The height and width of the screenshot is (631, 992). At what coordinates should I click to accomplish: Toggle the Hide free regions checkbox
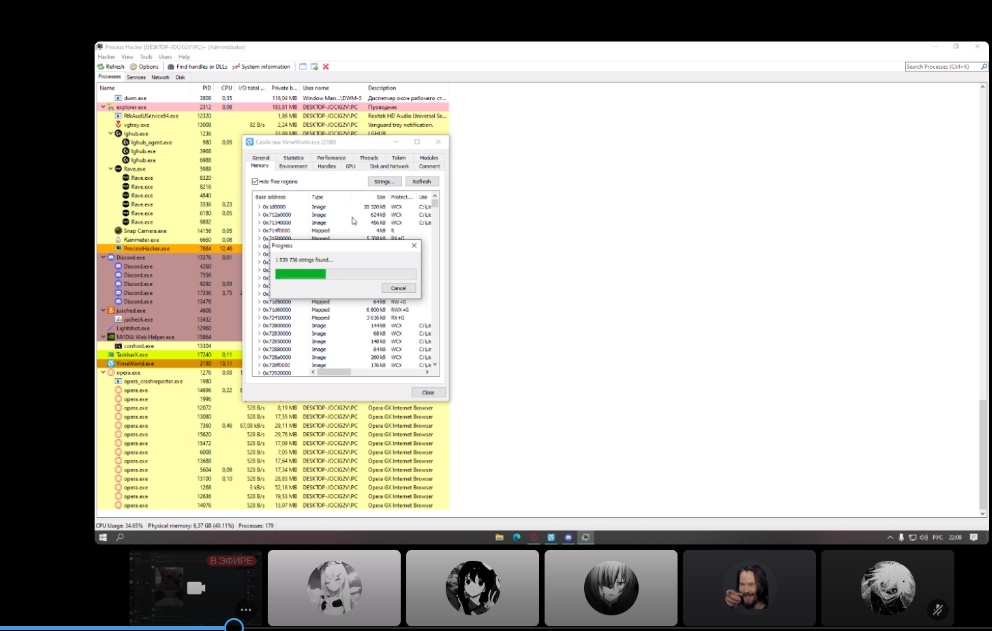point(255,181)
